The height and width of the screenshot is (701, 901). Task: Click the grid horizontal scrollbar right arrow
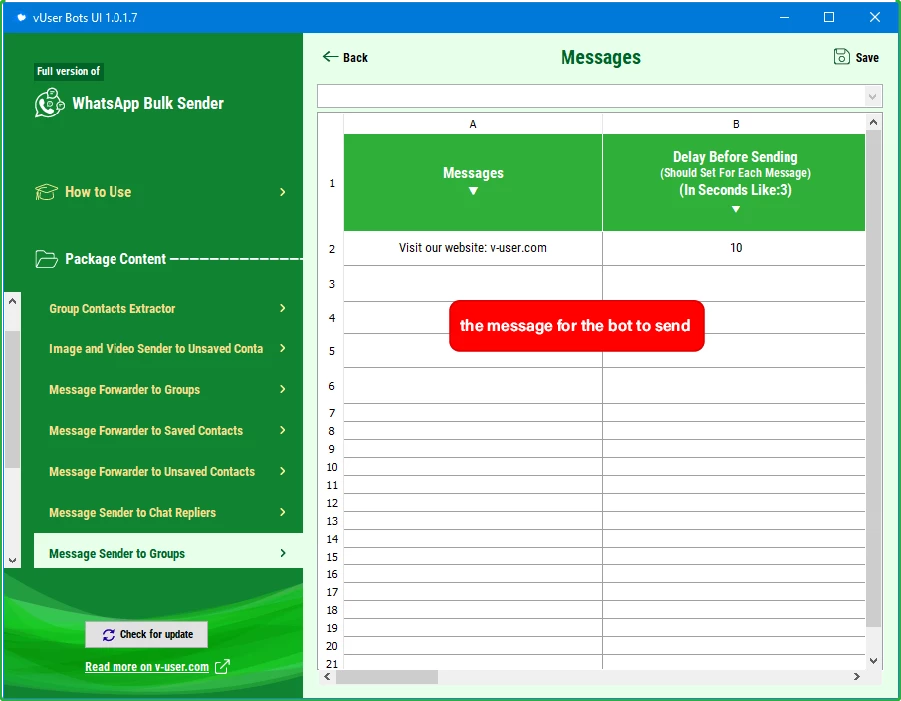coord(856,676)
